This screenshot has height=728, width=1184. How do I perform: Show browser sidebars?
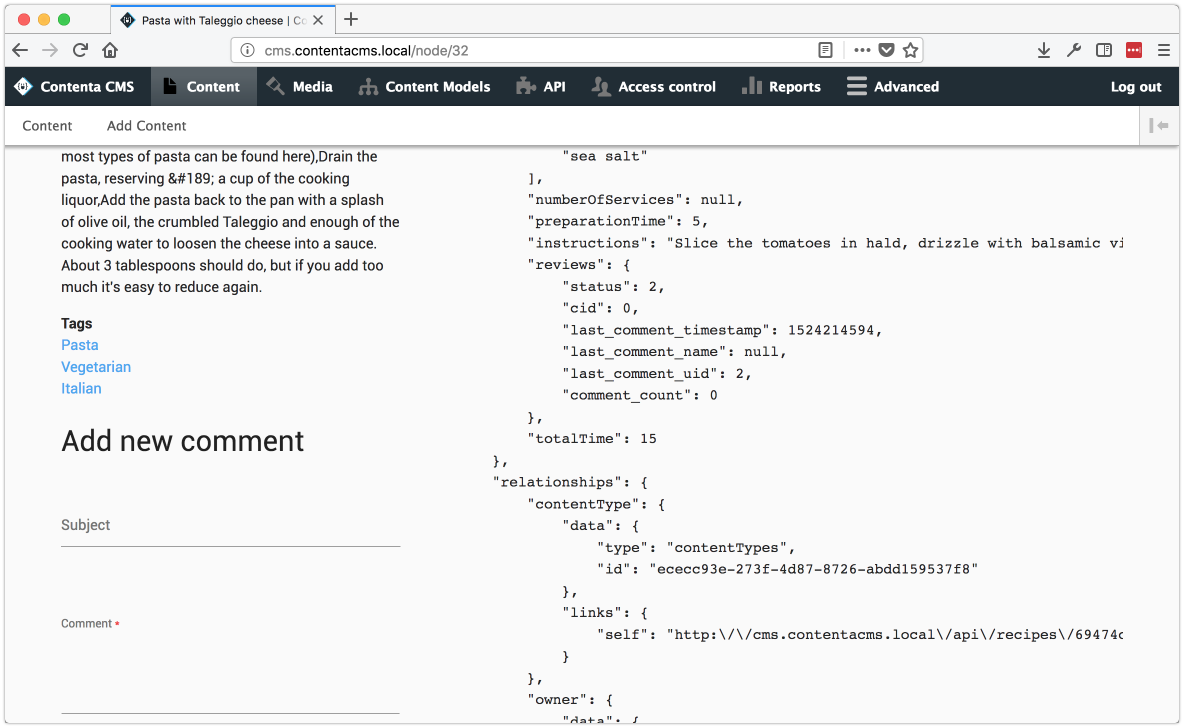1104,51
